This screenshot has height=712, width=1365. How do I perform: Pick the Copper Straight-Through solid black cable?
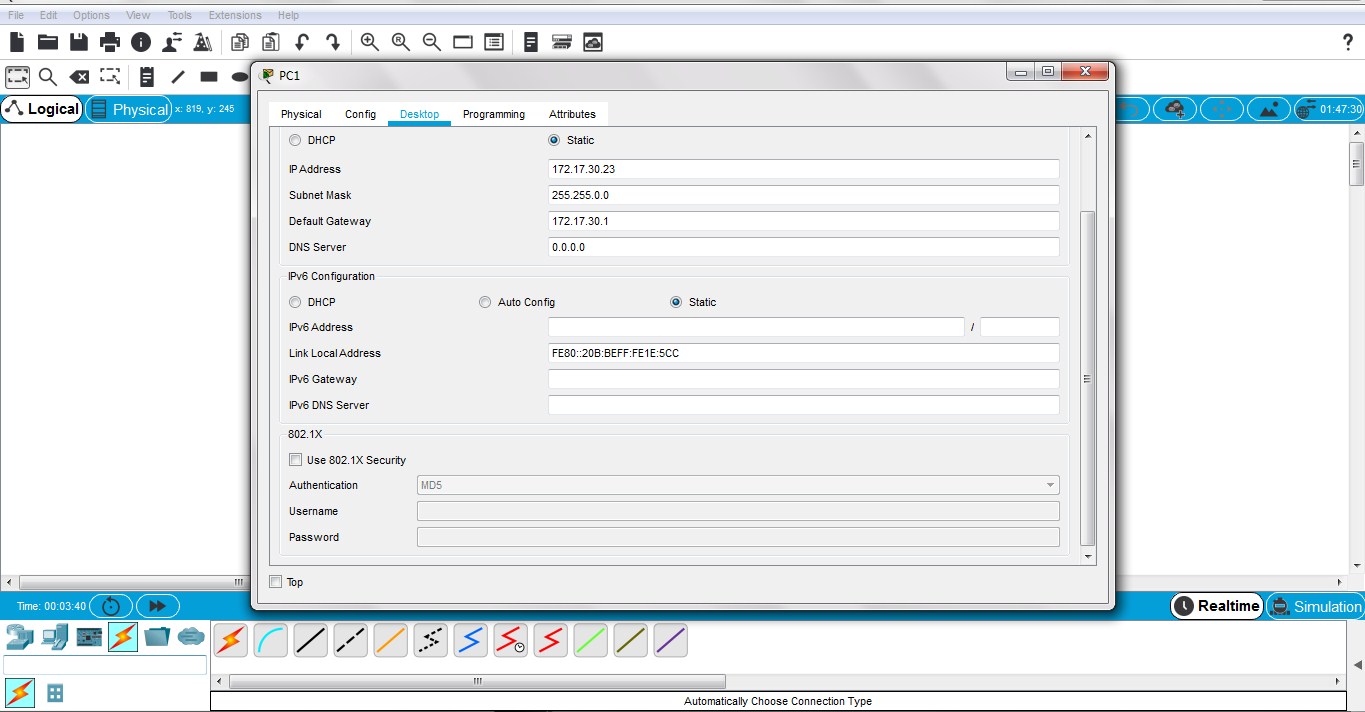[310, 640]
